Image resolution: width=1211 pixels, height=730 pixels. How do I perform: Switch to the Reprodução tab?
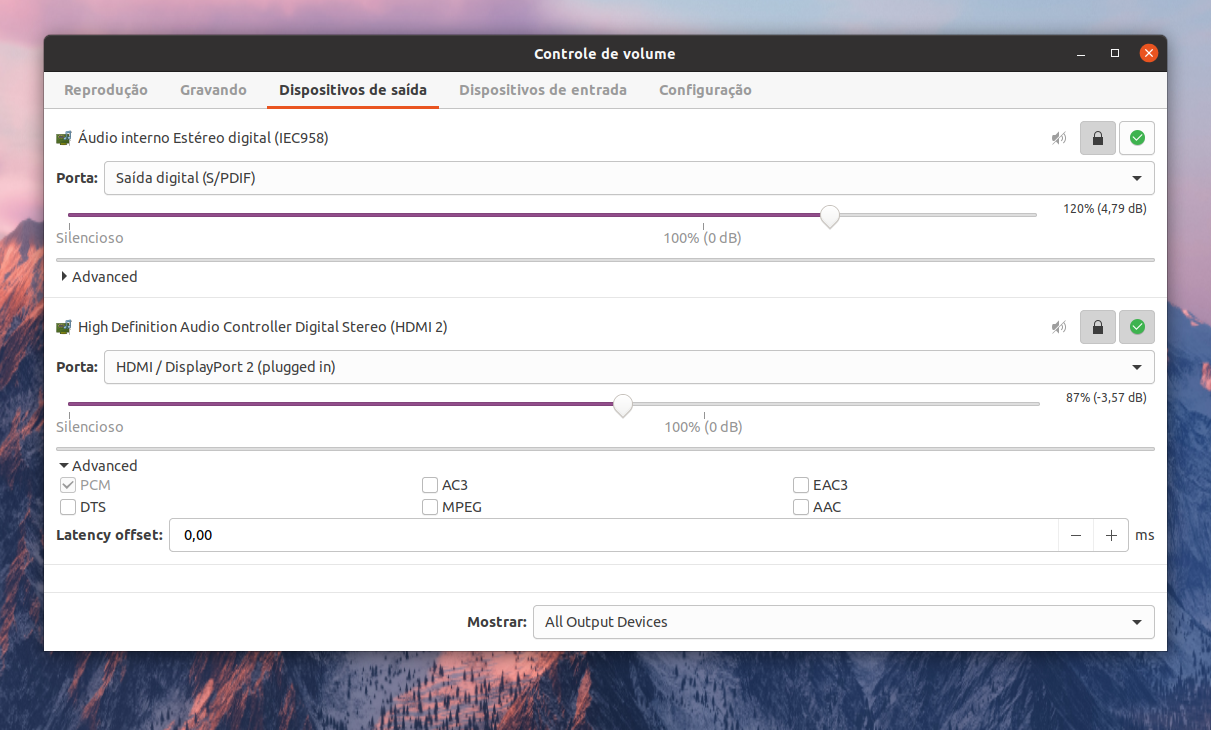[x=106, y=90]
